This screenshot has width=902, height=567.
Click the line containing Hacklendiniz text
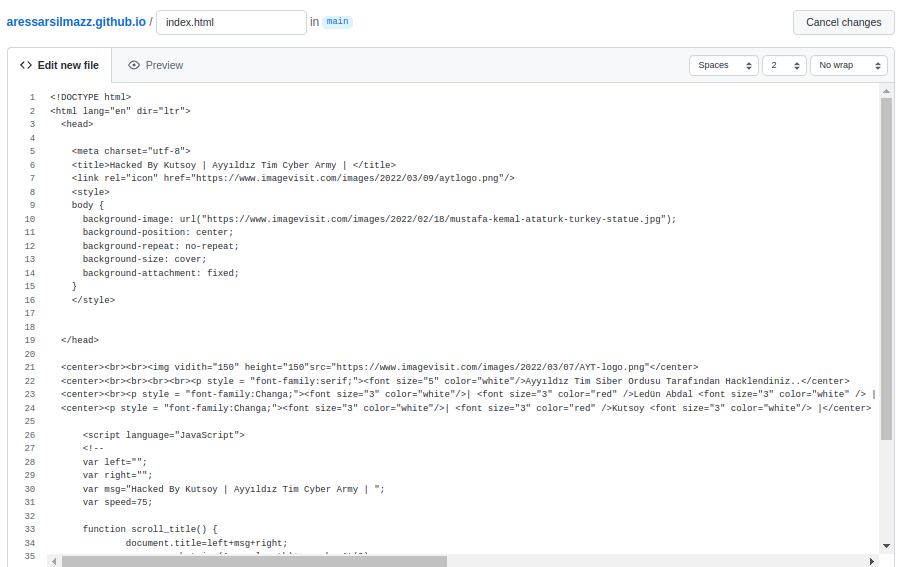455,381
